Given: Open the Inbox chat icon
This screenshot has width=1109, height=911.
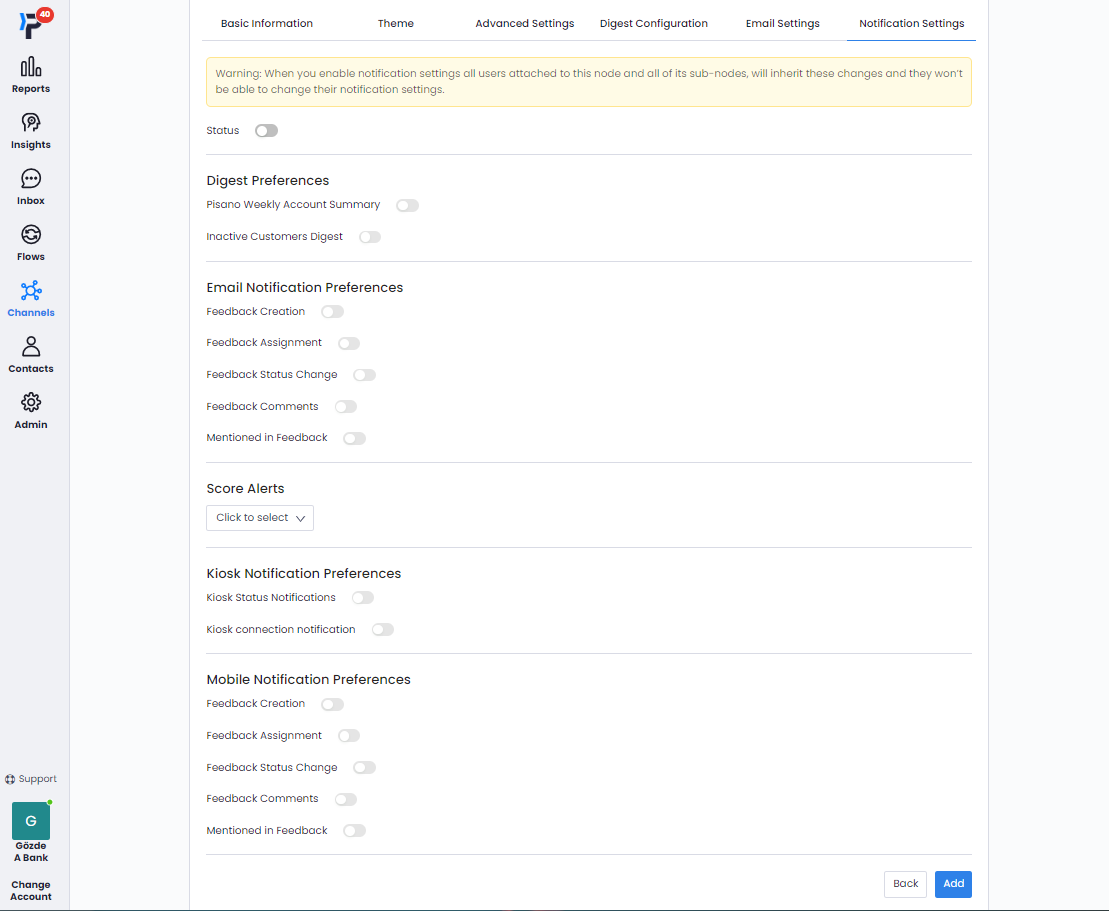Looking at the screenshot, I should [x=31, y=179].
